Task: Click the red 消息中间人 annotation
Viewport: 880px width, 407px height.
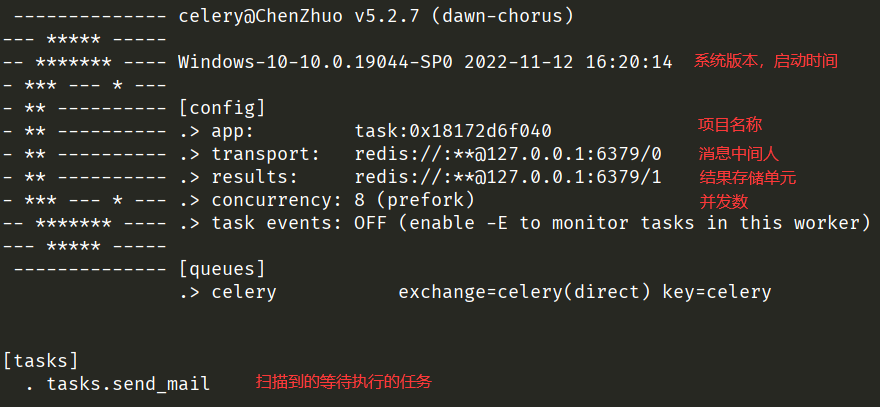Action: coord(738,153)
